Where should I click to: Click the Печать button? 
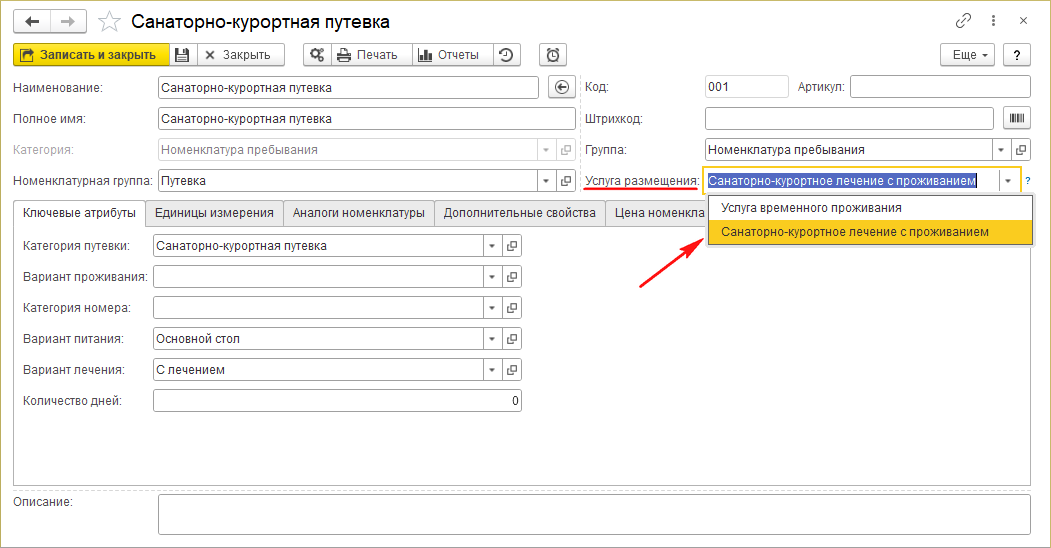[x=367, y=55]
